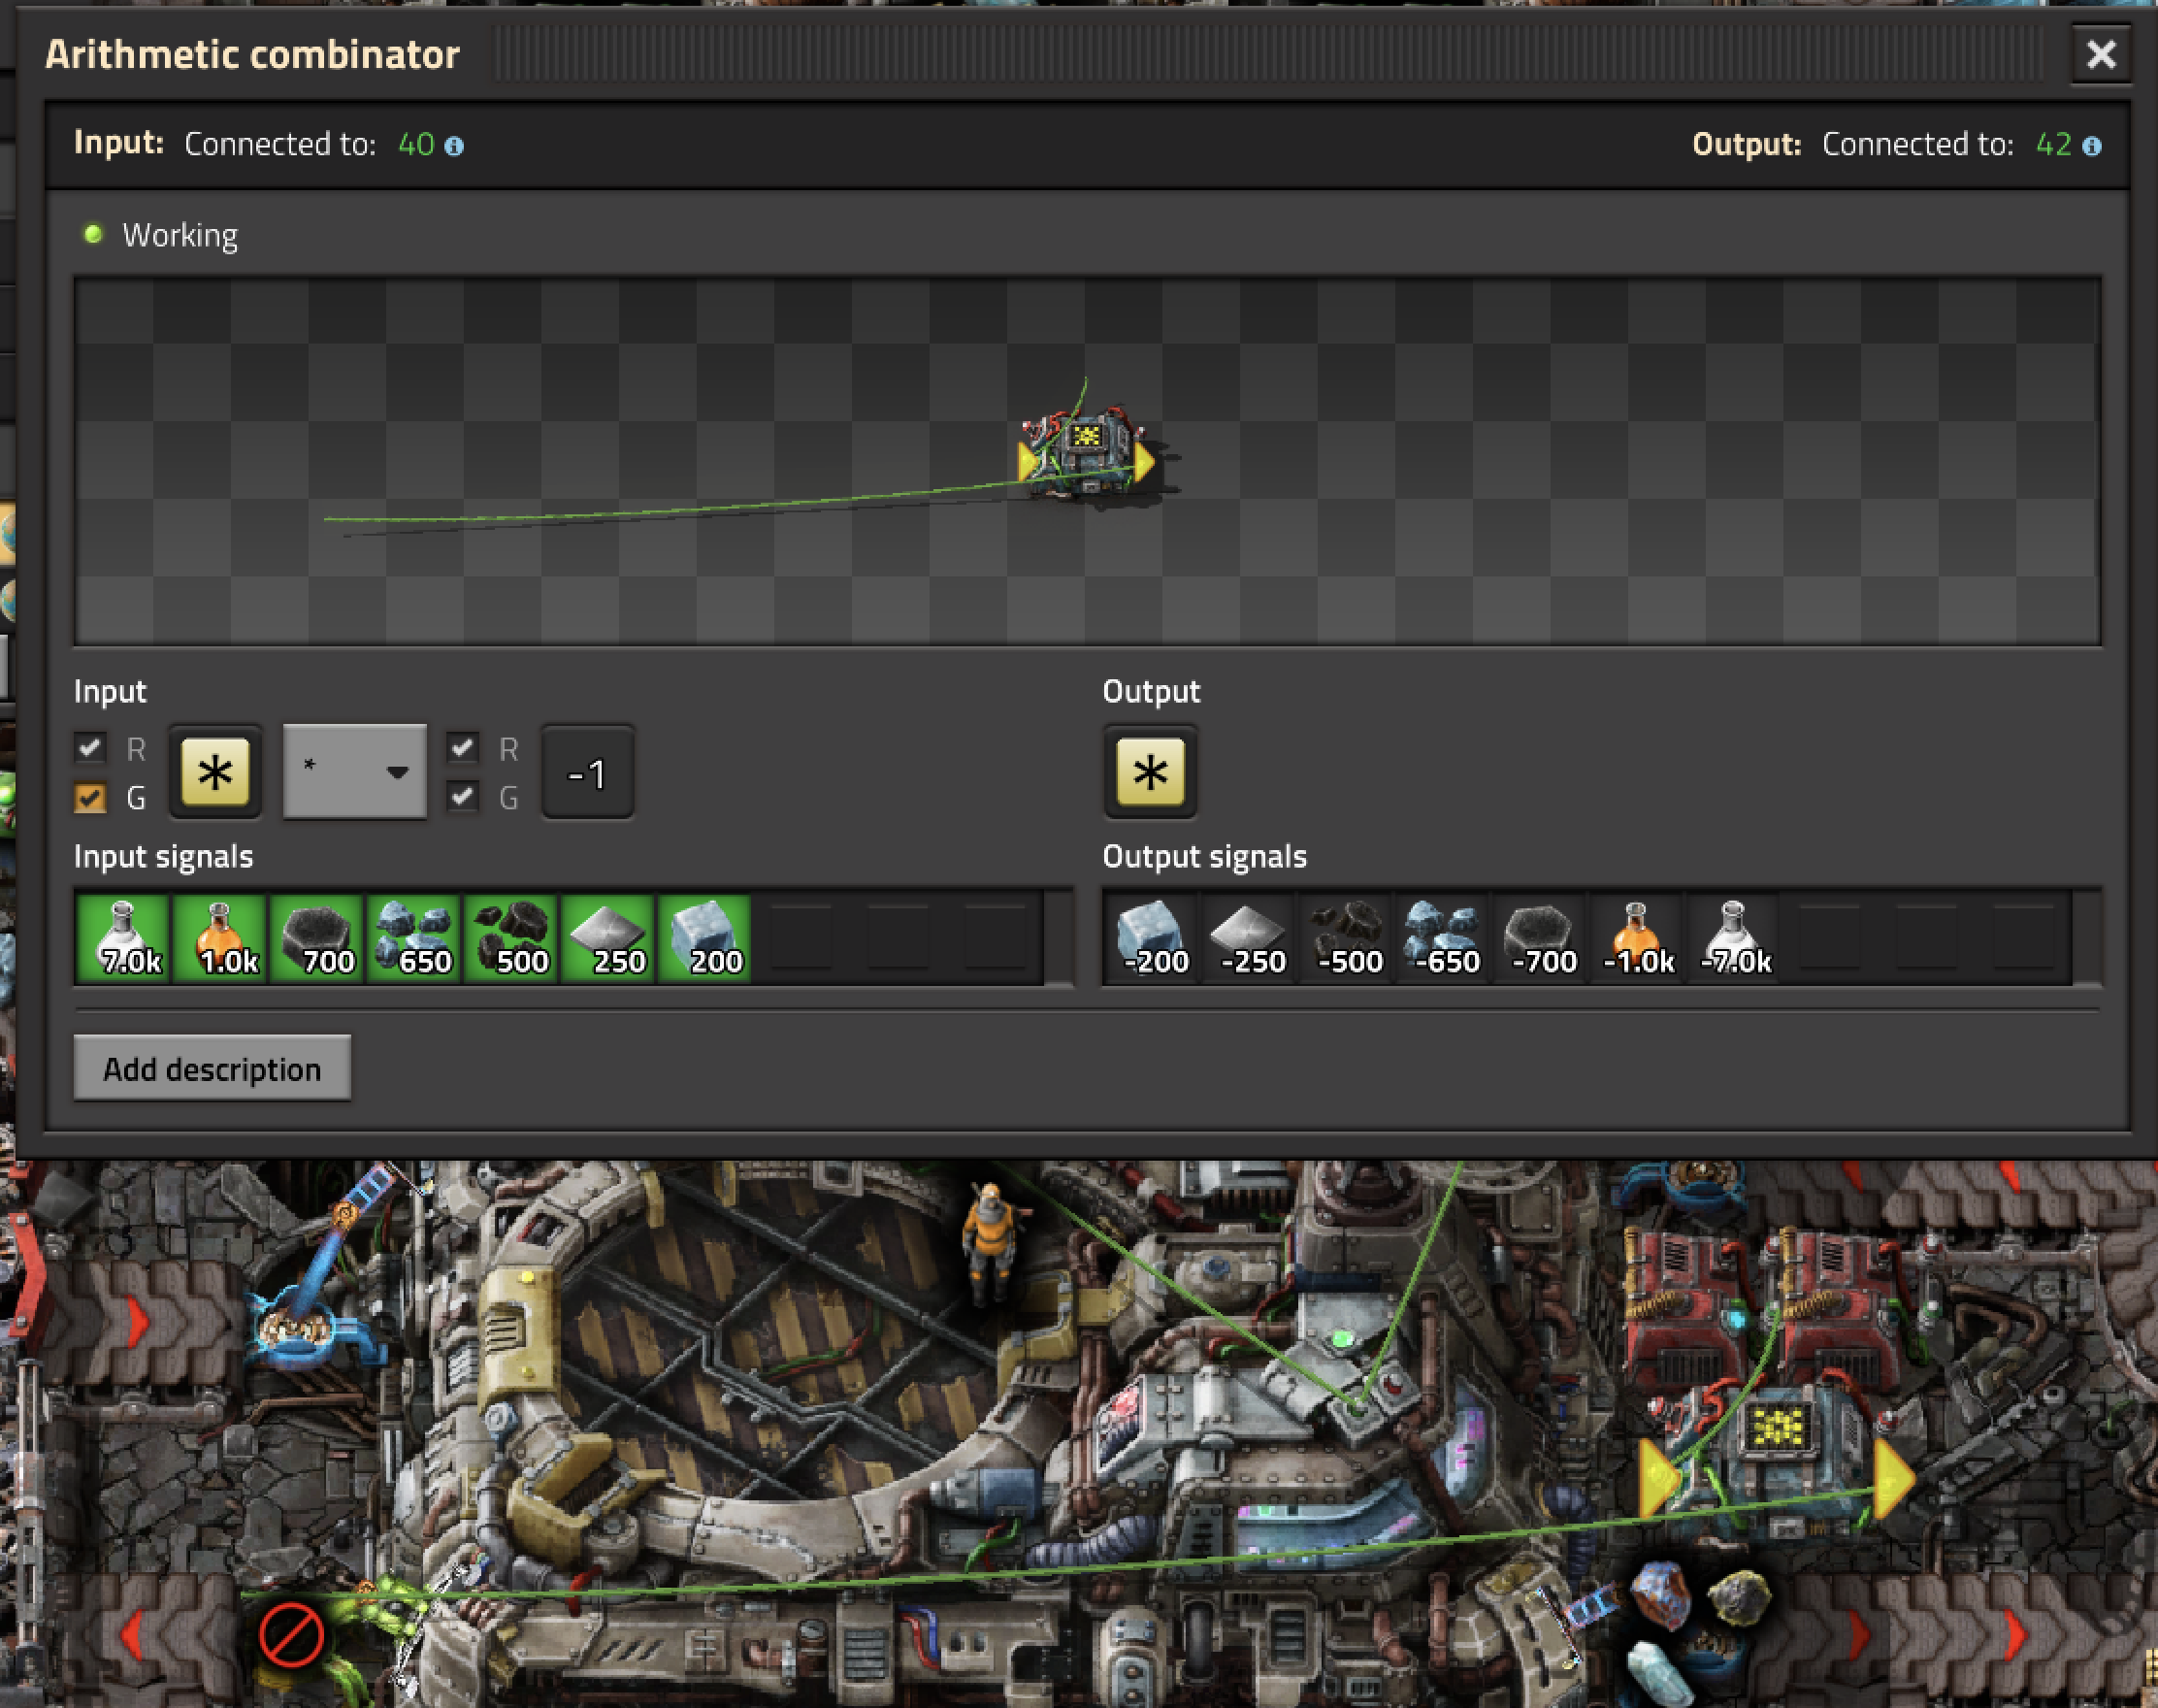Image resolution: width=2158 pixels, height=1708 pixels.
Task: Click the orange flask input signal showing 1.0k
Action: coord(220,938)
